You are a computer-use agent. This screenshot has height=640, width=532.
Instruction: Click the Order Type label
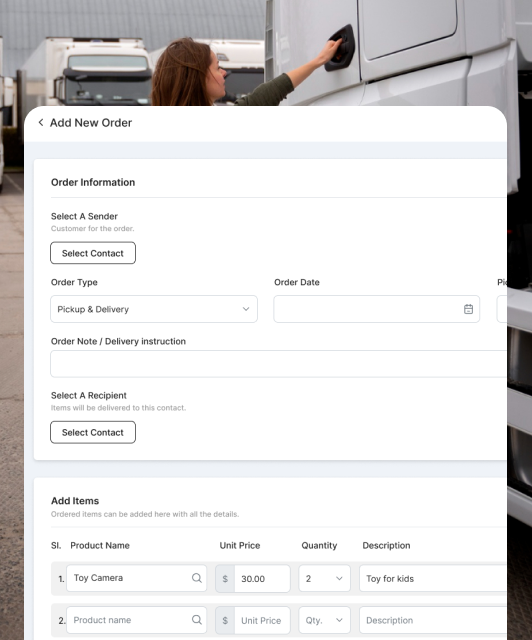click(74, 282)
